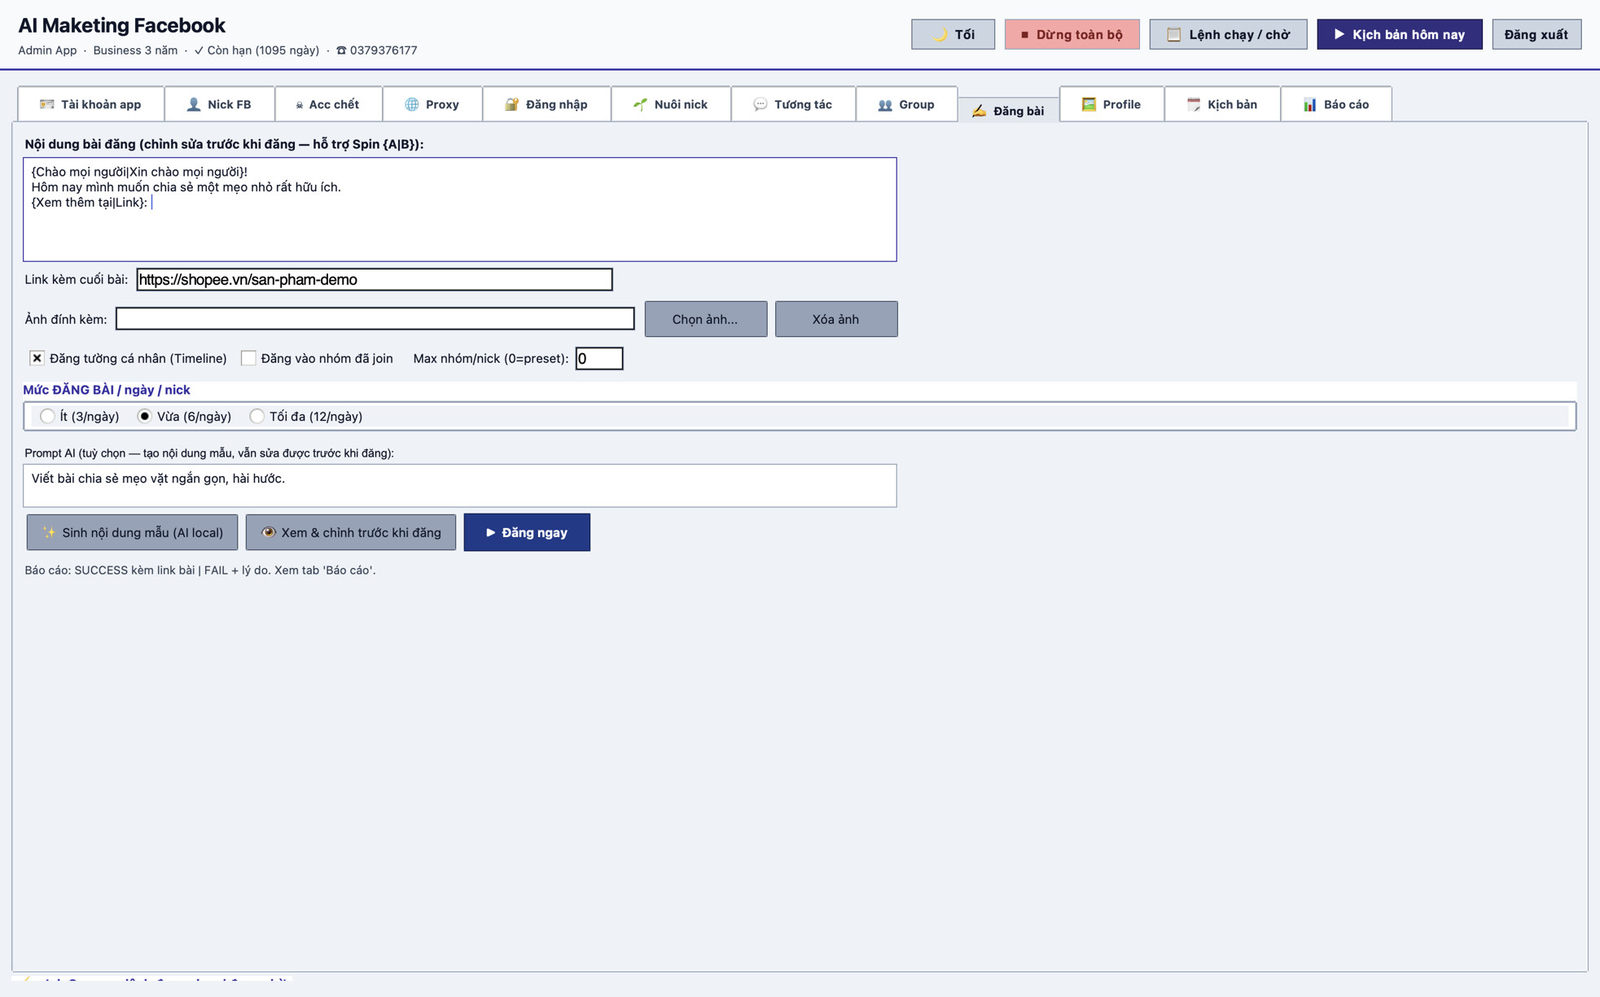Click Chọn ảnh... to pick image
Image resolution: width=1600 pixels, height=997 pixels.
pos(706,319)
